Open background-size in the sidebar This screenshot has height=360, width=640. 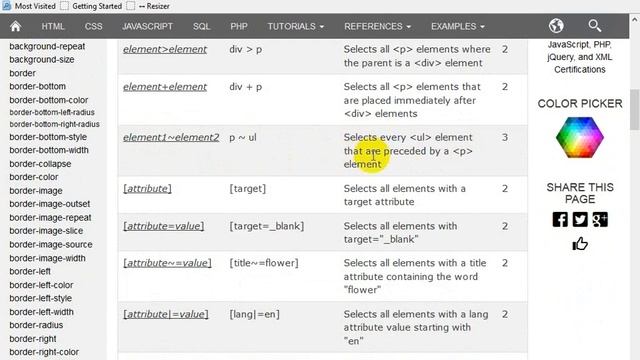click(x=42, y=60)
